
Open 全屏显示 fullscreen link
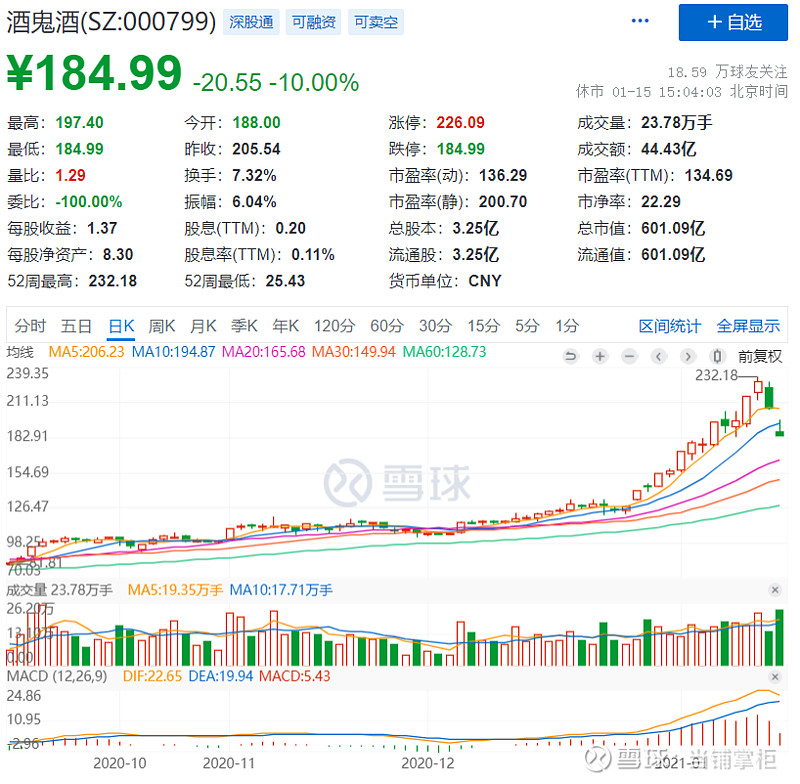pos(748,326)
